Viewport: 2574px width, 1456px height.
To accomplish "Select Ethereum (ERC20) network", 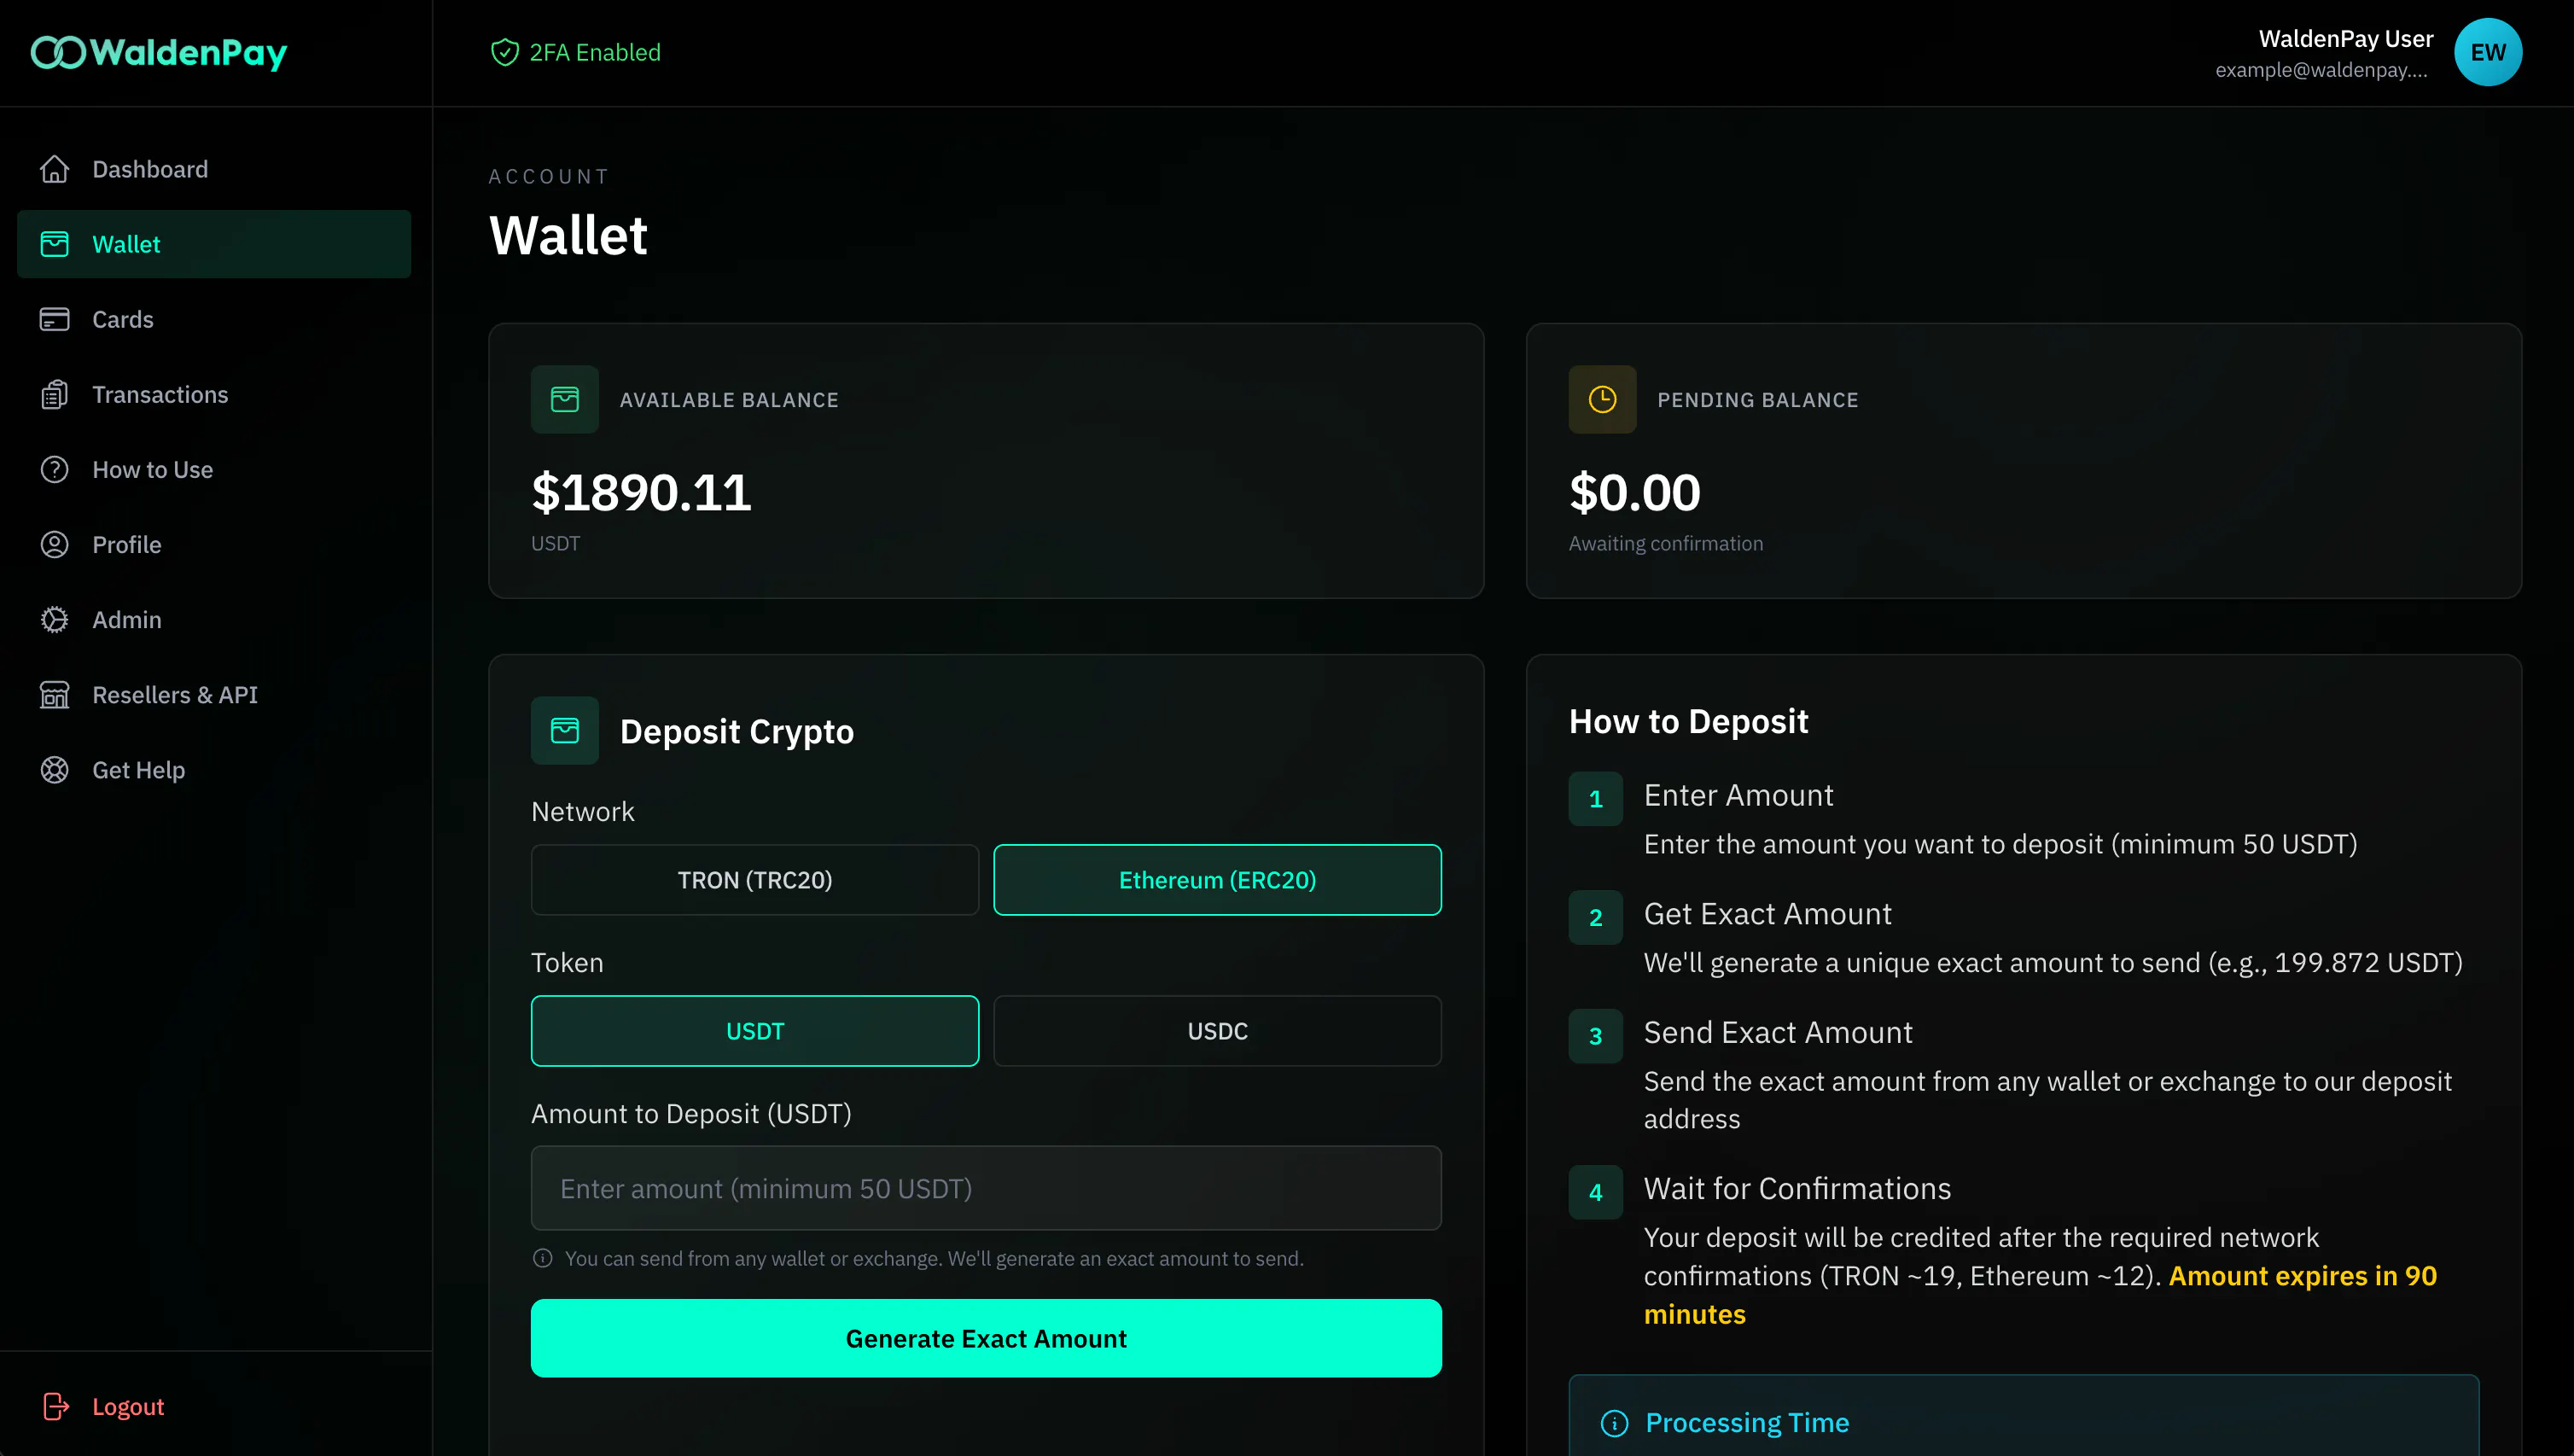I will tap(1217, 879).
